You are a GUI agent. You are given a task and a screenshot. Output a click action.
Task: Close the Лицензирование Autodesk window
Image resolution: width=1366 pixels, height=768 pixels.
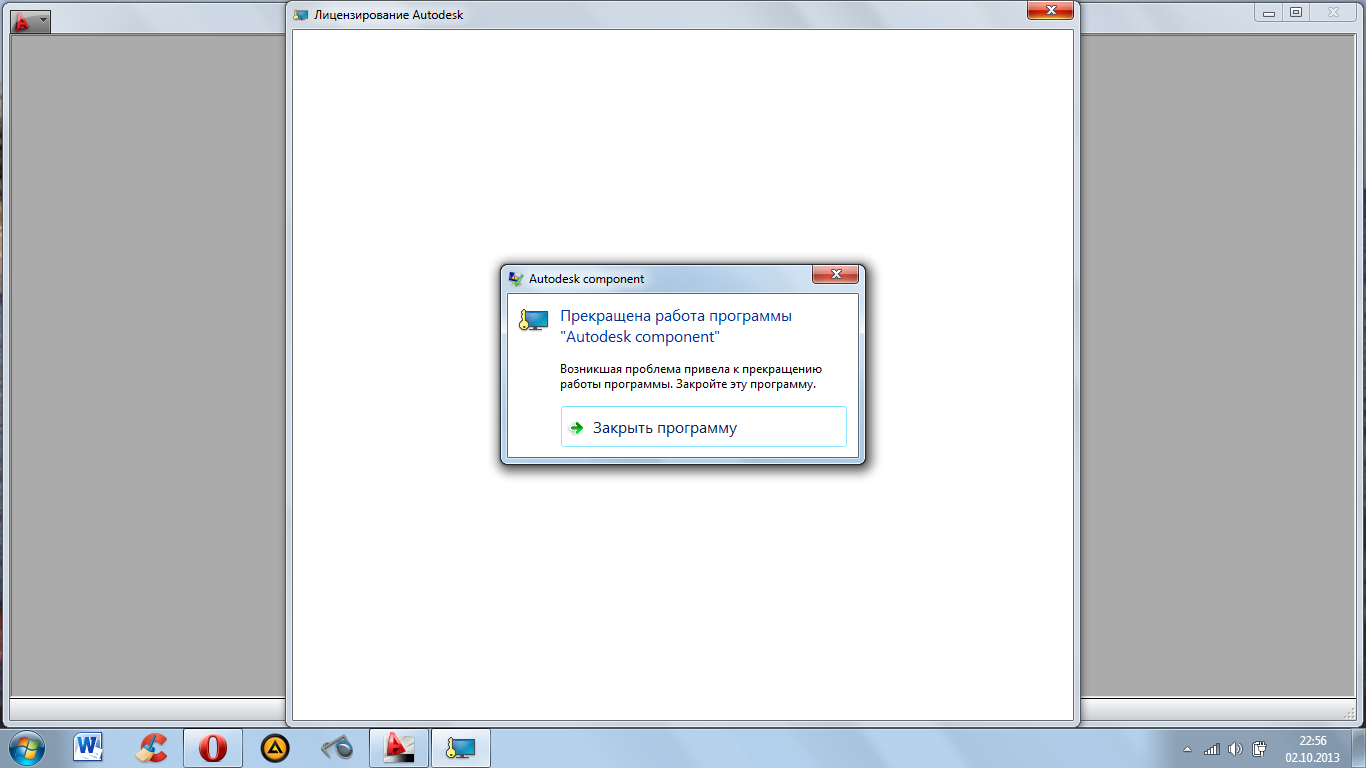click(x=1051, y=11)
